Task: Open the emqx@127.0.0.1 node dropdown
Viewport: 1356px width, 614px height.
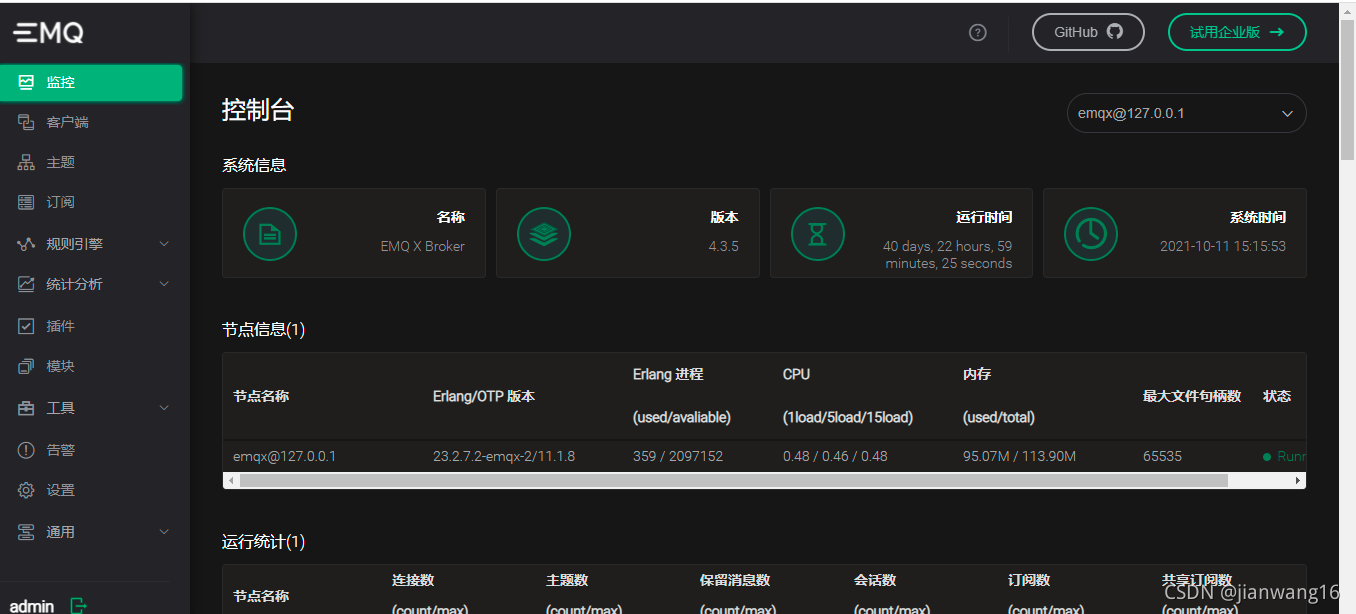Action: (x=1186, y=113)
